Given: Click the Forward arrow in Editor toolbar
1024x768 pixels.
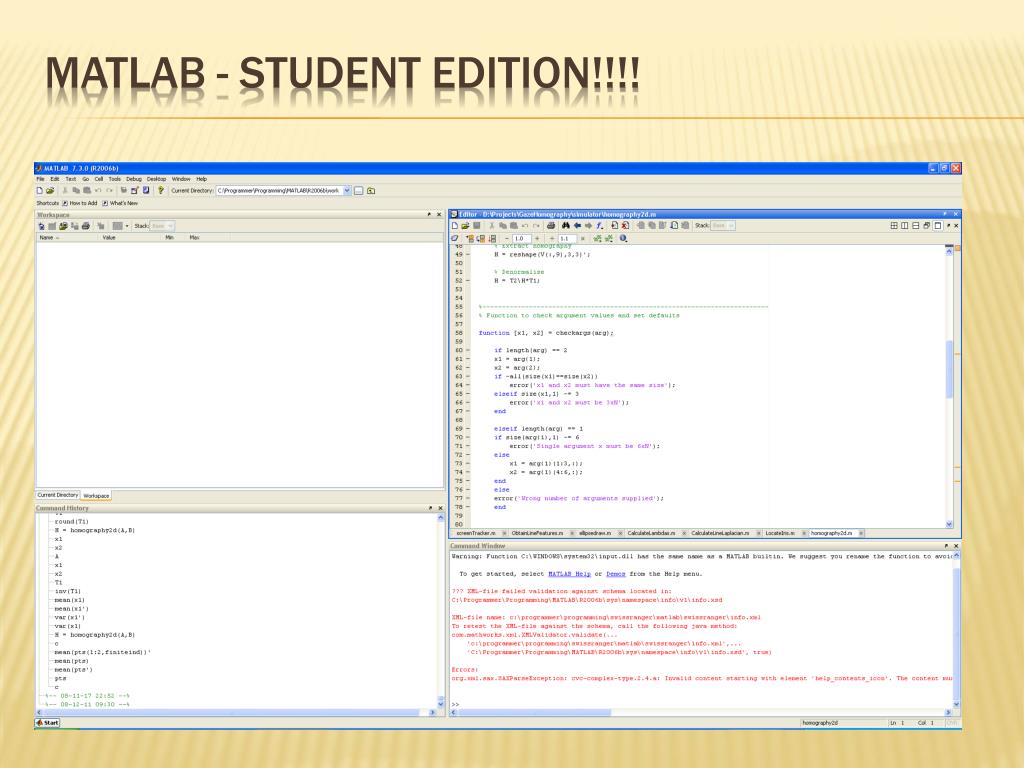Looking at the screenshot, I should click(588, 225).
